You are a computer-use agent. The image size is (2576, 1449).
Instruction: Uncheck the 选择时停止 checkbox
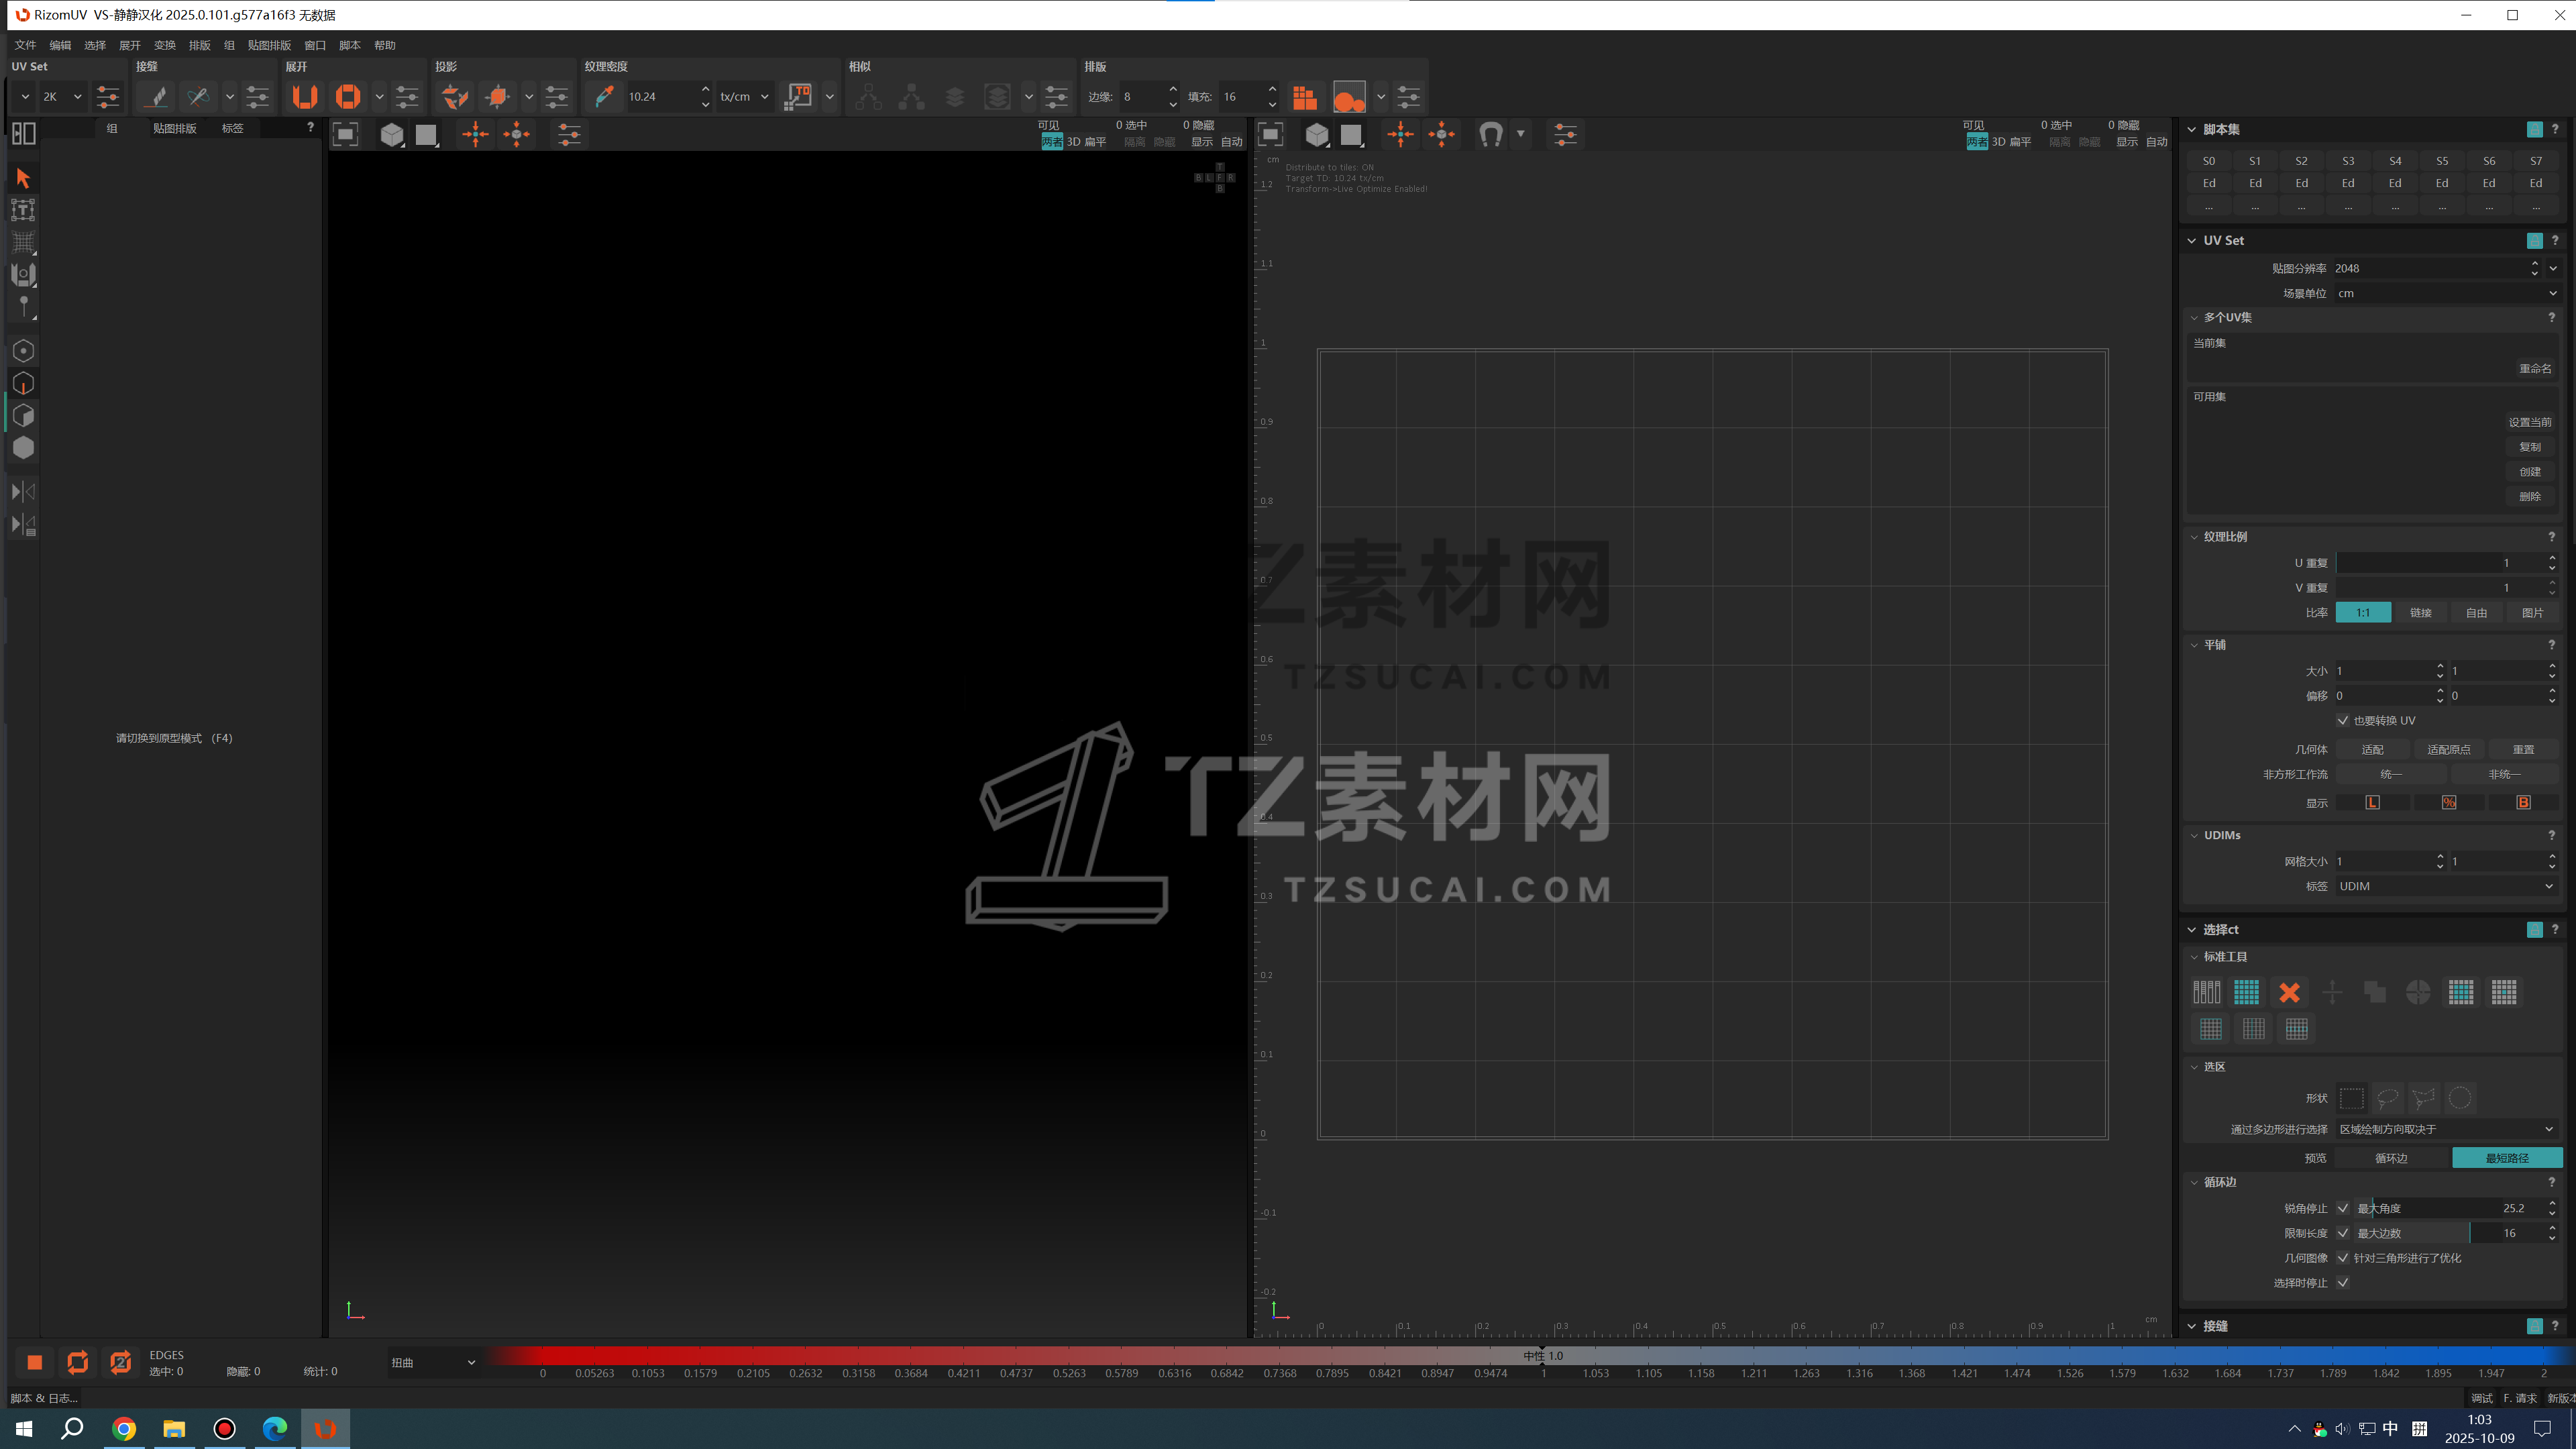pos(2342,1282)
